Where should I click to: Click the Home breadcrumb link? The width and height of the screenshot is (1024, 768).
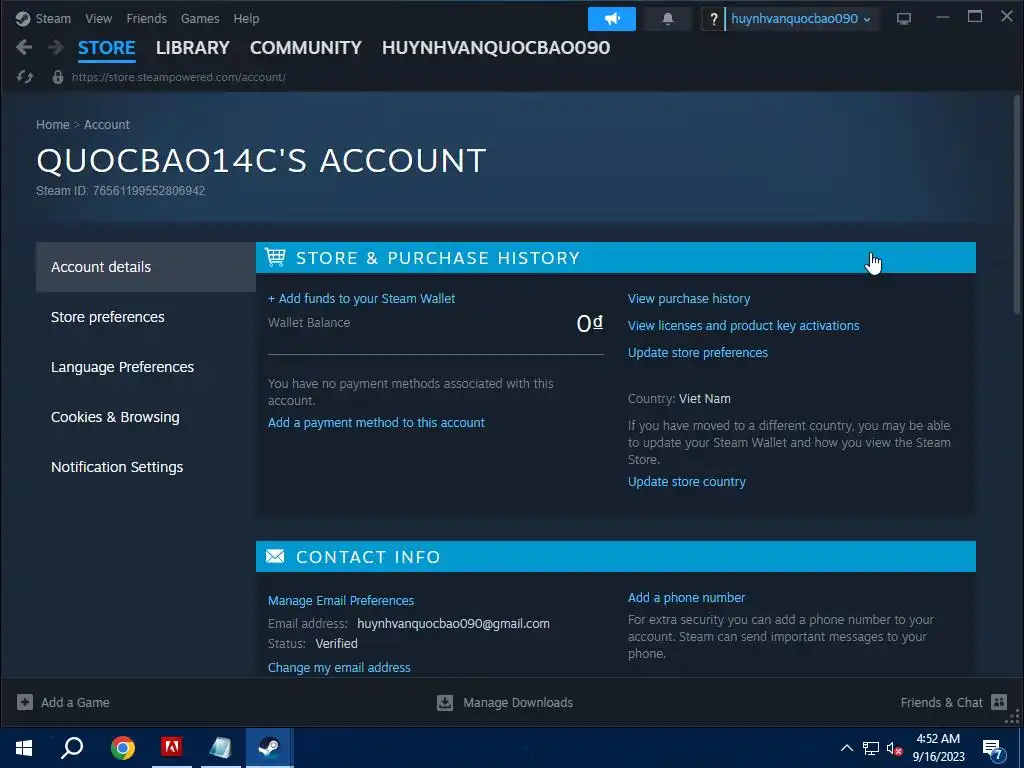click(52, 125)
